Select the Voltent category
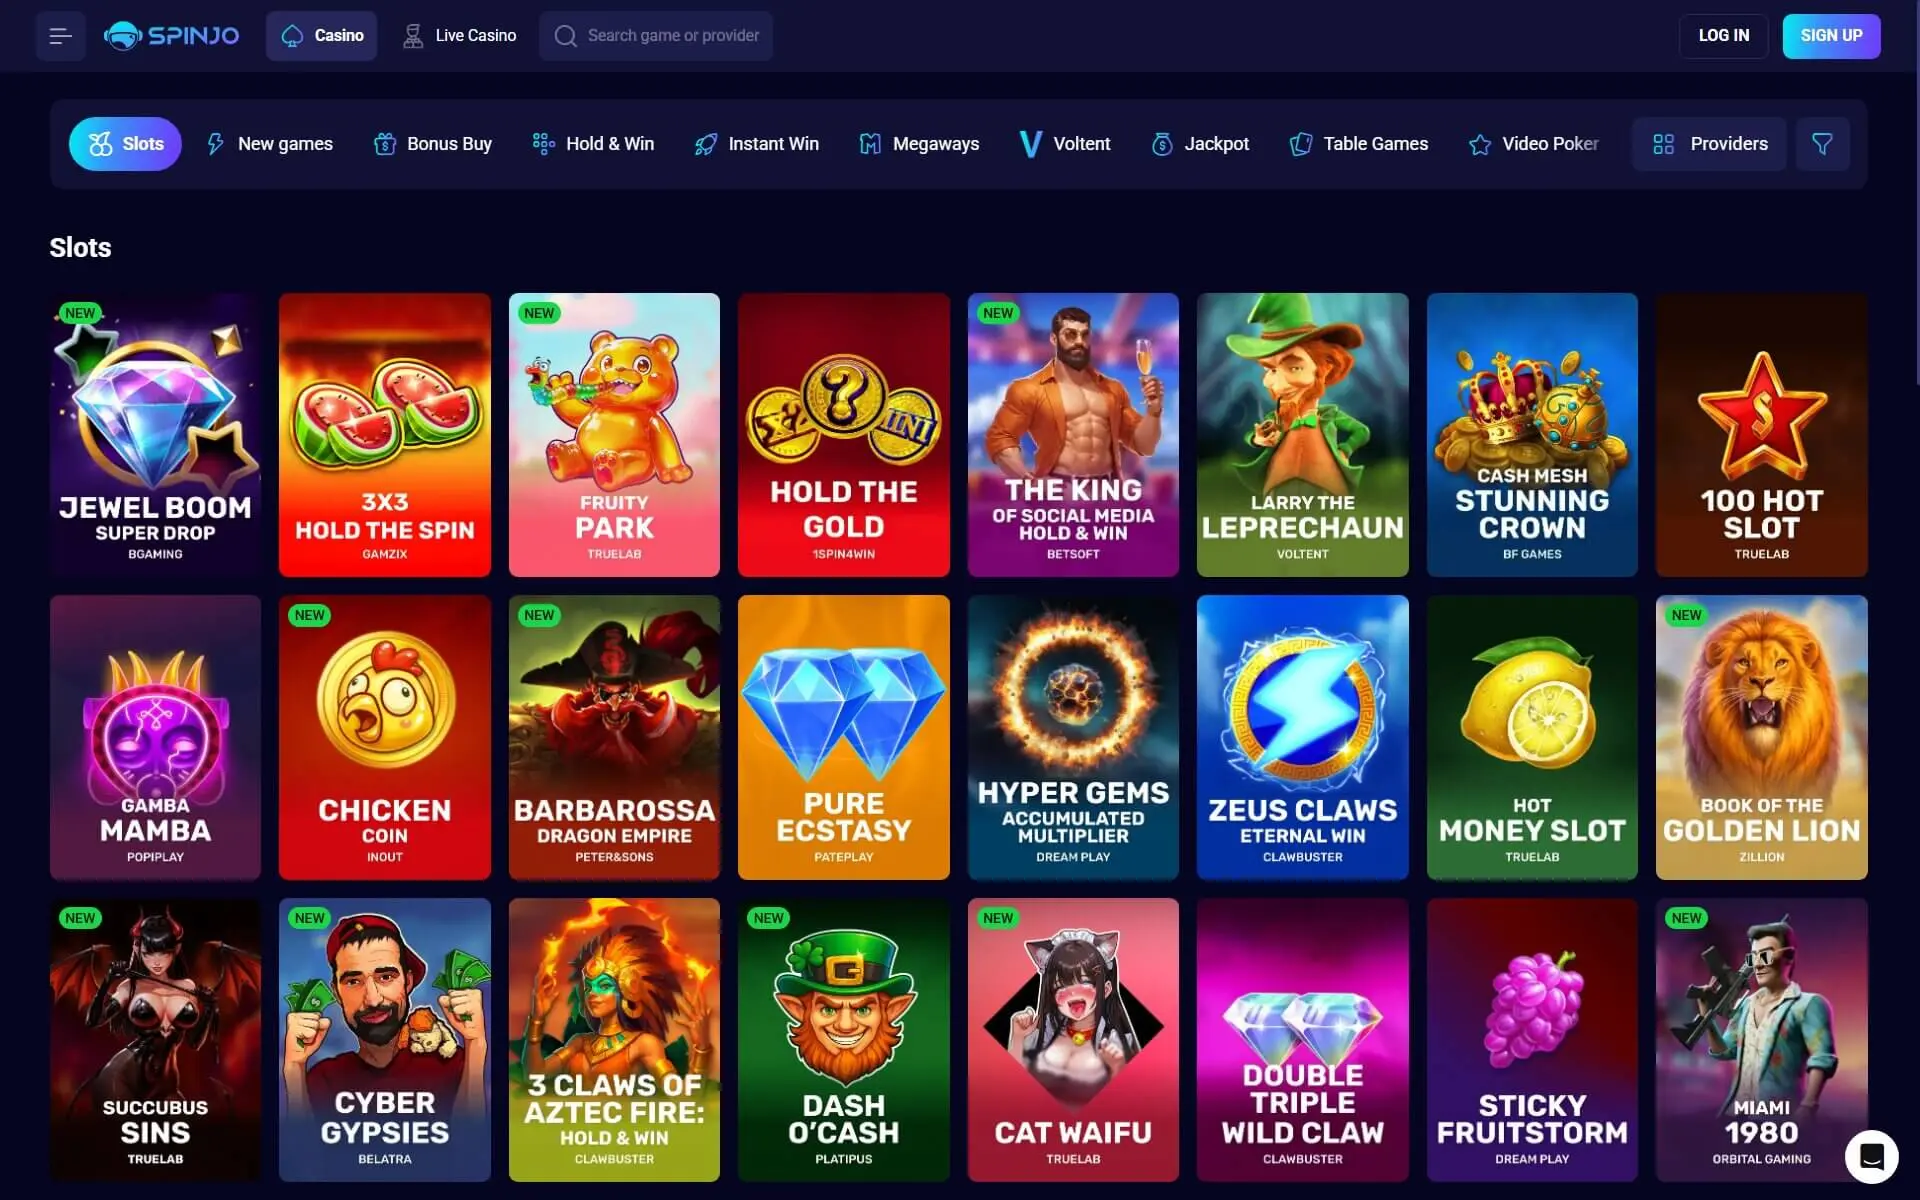 click(x=1064, y=144)
